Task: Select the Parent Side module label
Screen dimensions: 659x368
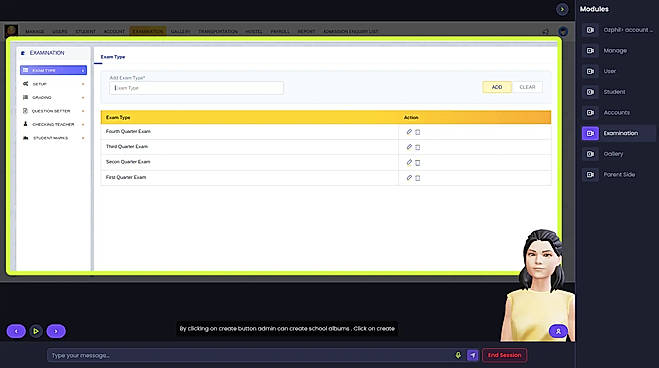Action: (x=619, y=174)
